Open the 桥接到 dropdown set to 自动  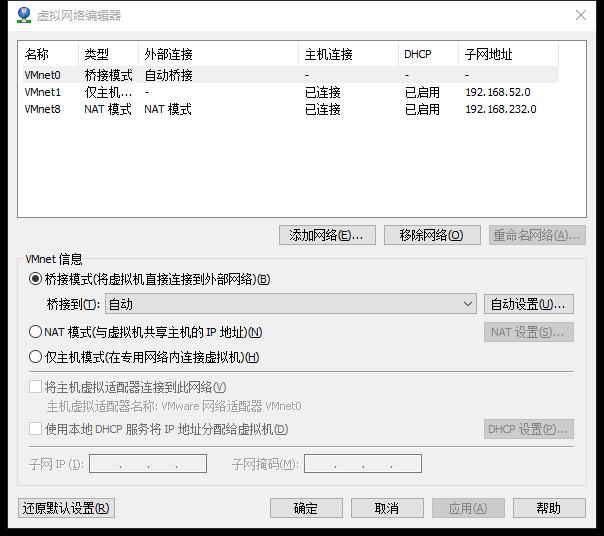[x=291, y=304]
